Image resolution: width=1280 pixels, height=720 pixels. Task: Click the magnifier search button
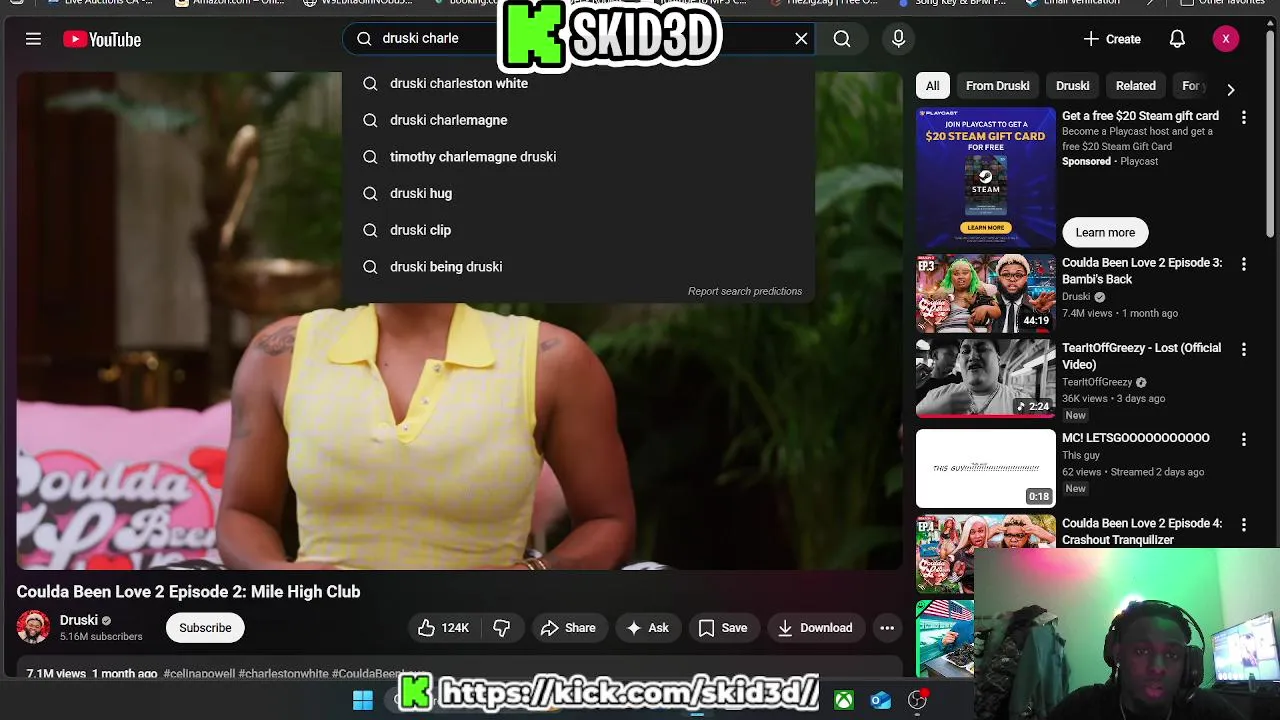point(842,38)
